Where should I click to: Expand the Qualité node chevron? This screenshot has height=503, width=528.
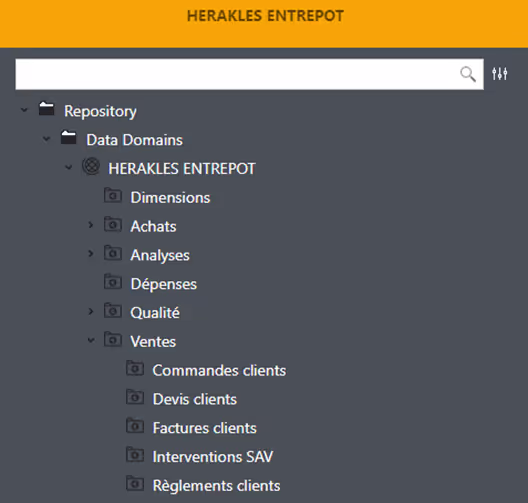coord(91,311)
